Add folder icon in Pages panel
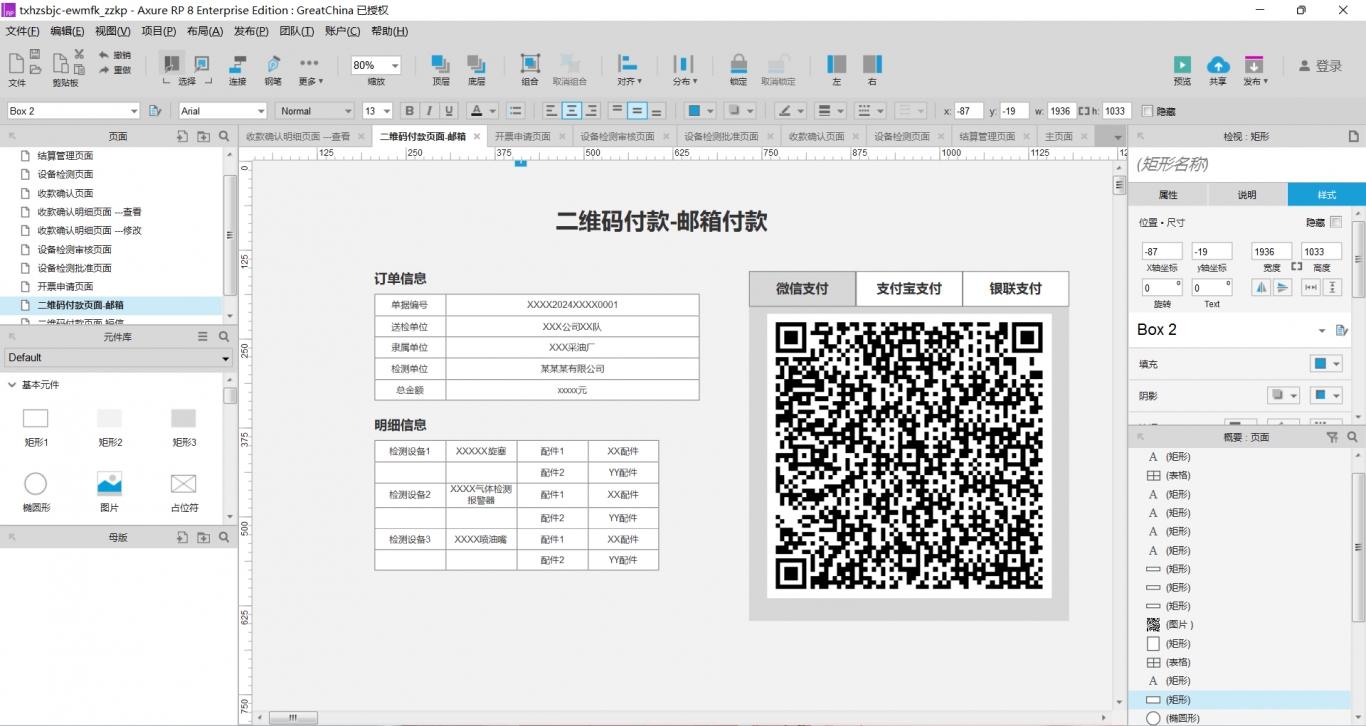Image resolution: width=1366 pixels, height=726 pixels. [x=203, y=136]
